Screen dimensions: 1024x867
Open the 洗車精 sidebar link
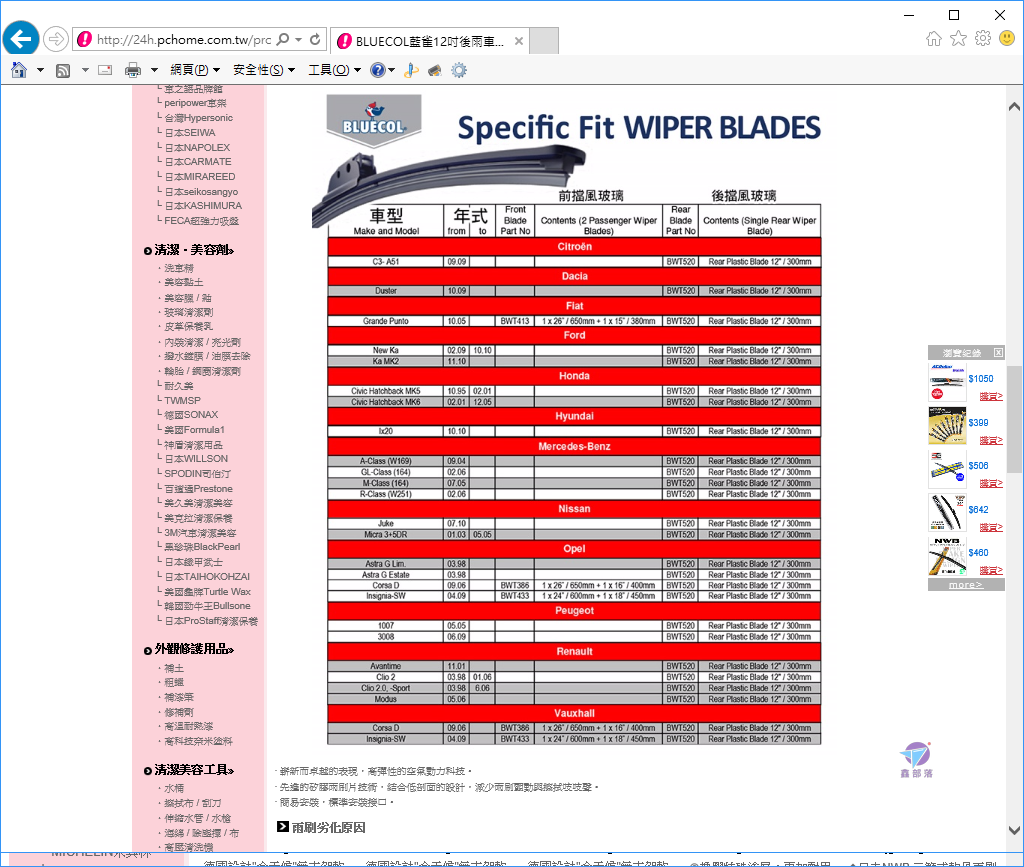tap(179, 268)
